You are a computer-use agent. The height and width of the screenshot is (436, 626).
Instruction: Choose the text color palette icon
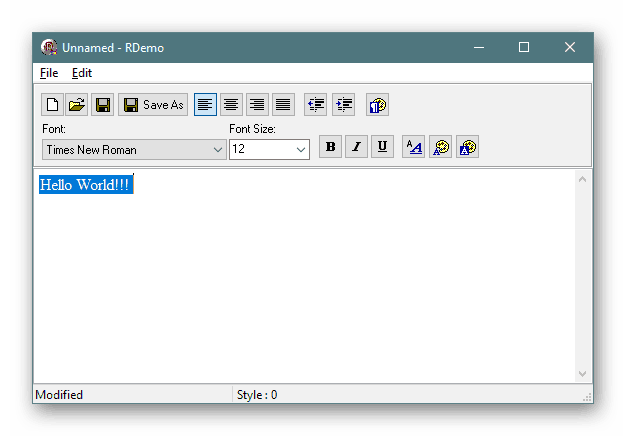(441, 147)
